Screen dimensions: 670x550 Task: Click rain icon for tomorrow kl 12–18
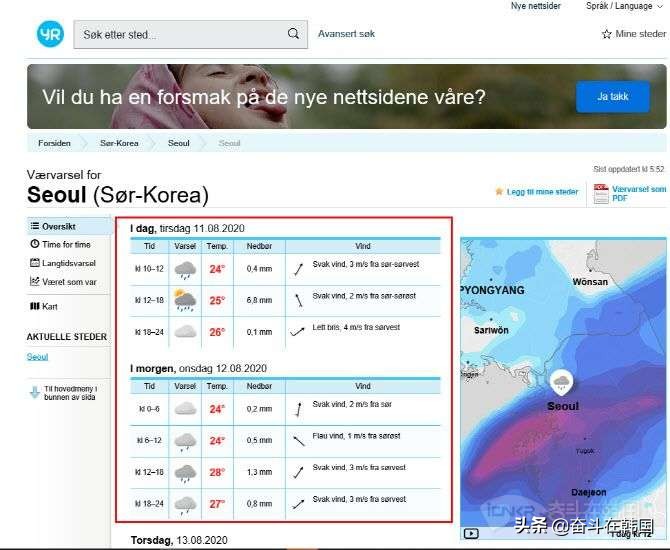(185, 473)
